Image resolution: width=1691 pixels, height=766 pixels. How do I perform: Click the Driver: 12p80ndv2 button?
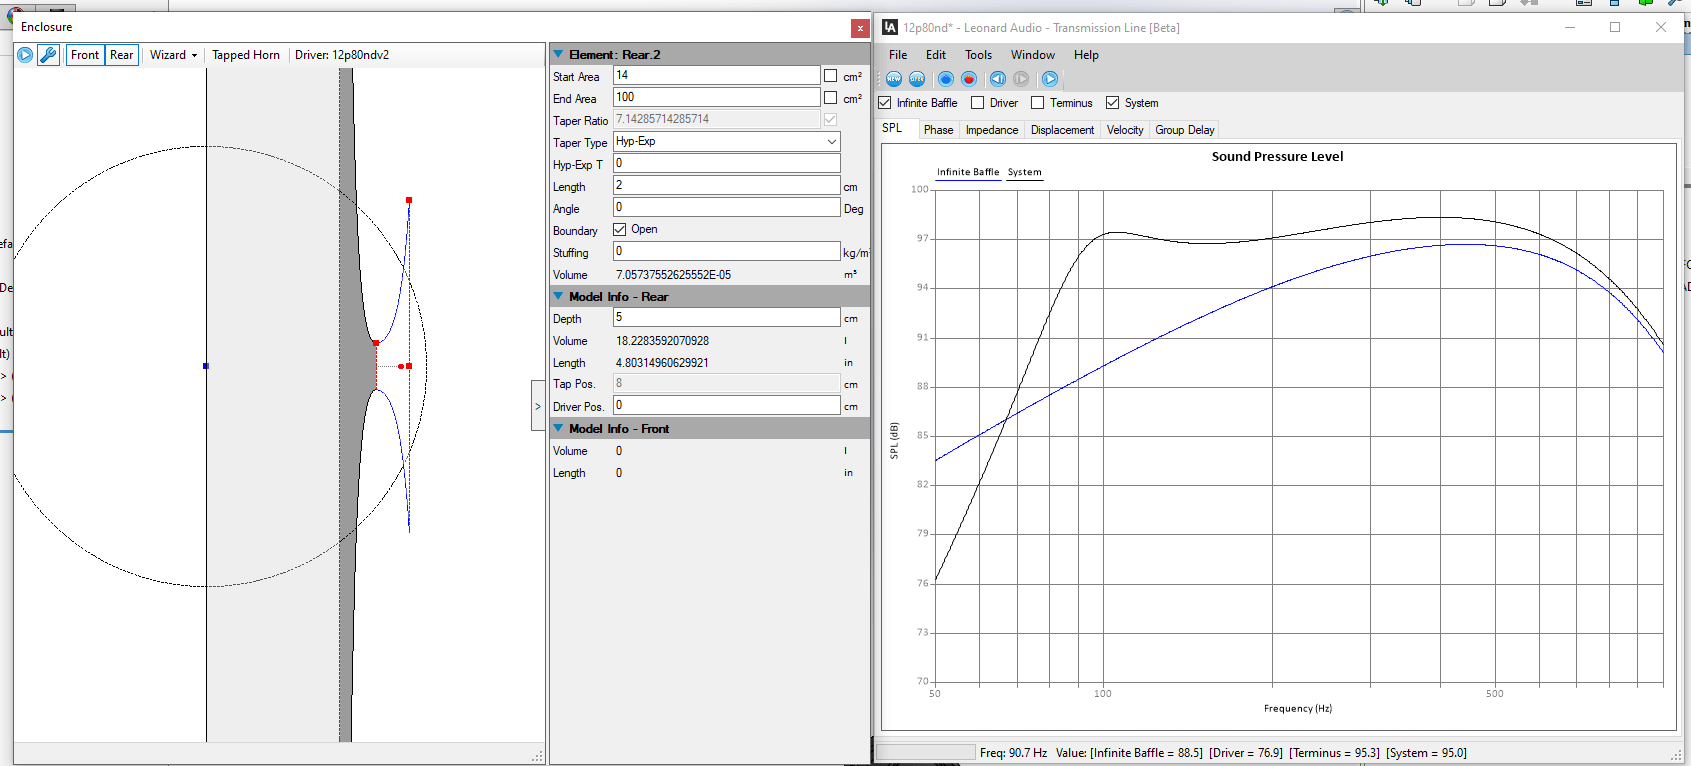coord(342,55)
